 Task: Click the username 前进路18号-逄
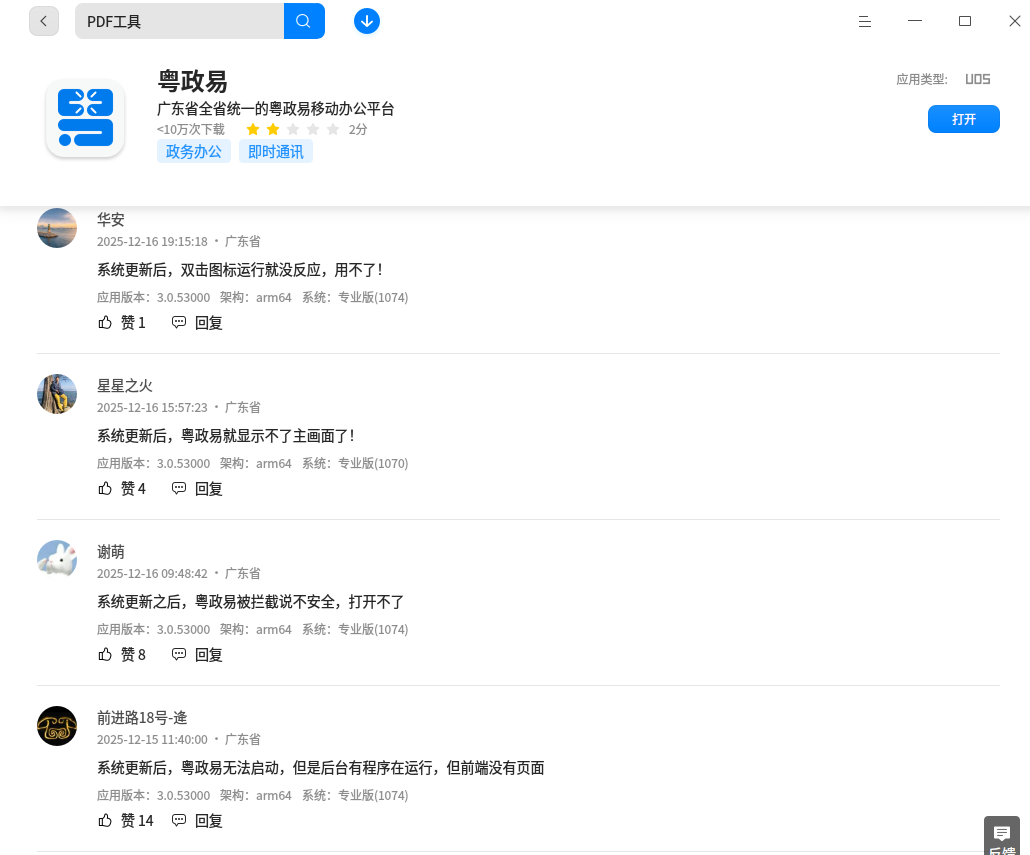click(143, 718)
